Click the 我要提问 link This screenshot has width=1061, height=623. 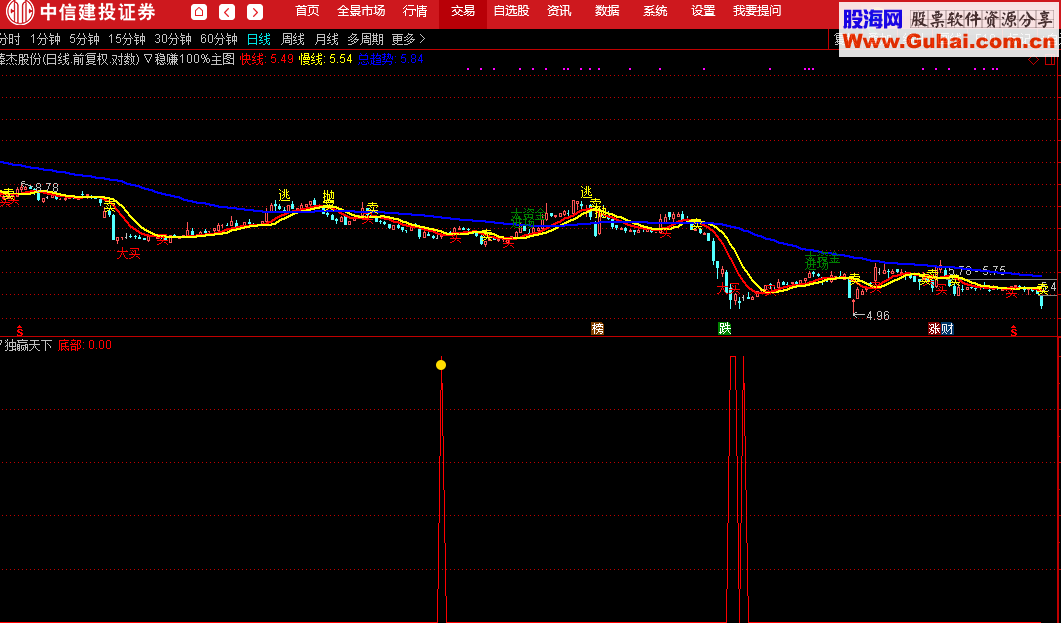click(x=757, y=11)
